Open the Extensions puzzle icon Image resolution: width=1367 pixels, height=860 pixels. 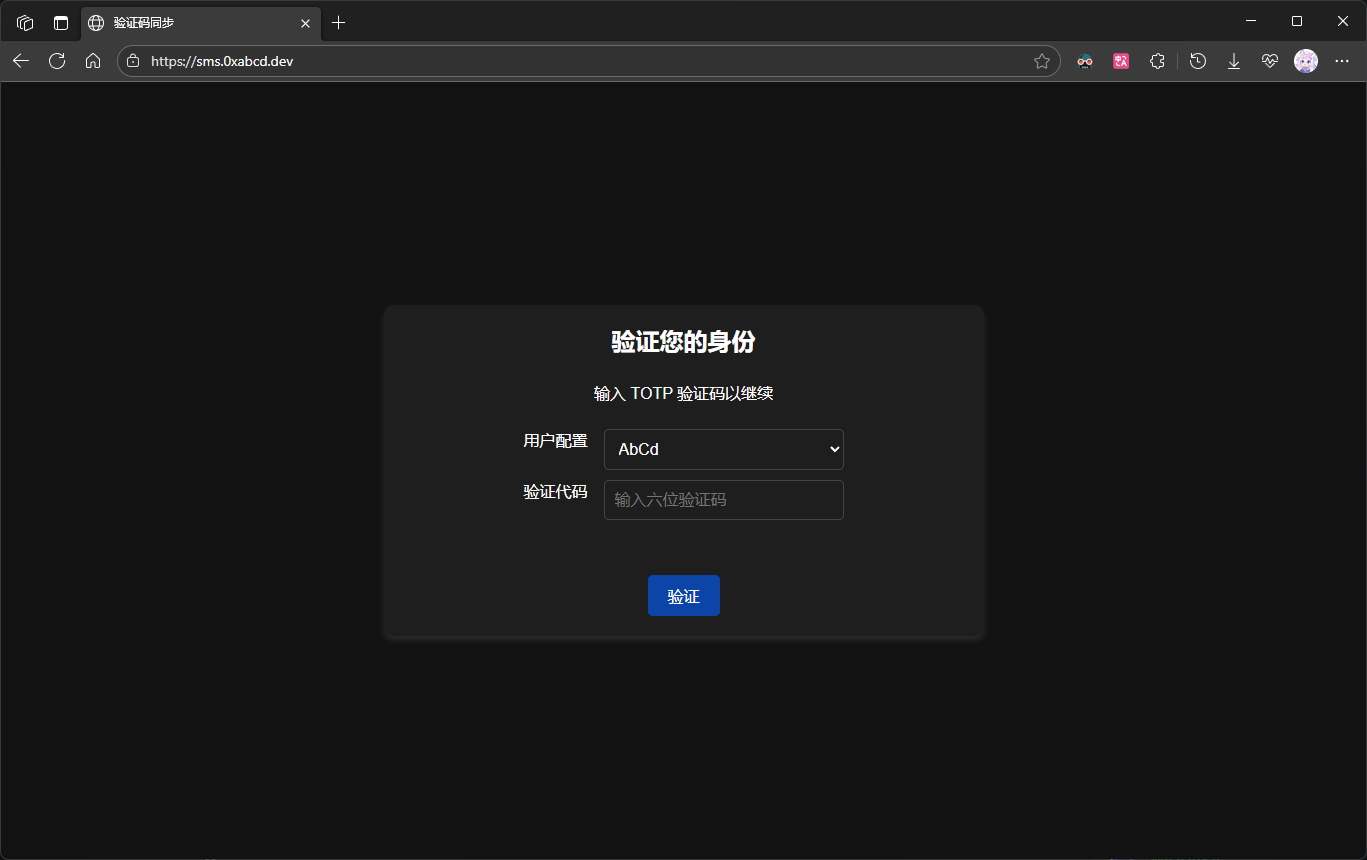click(x=1157, y=61)
